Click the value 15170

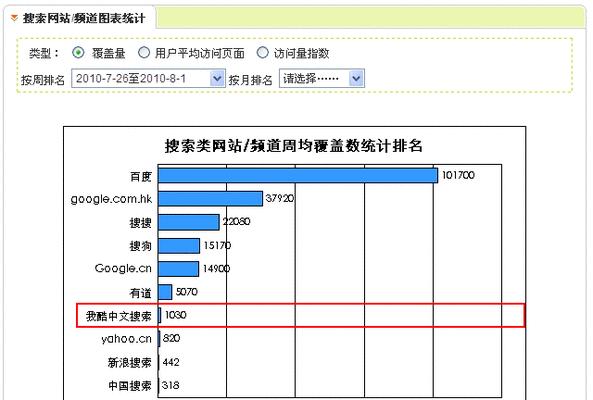click(217, 245)
